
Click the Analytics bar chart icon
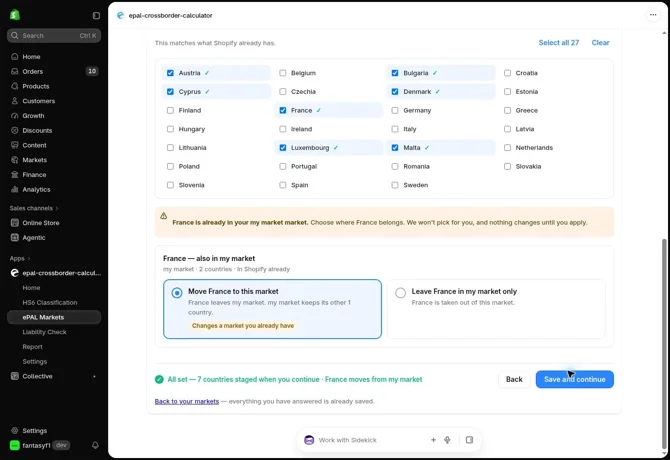pos(15,189)
